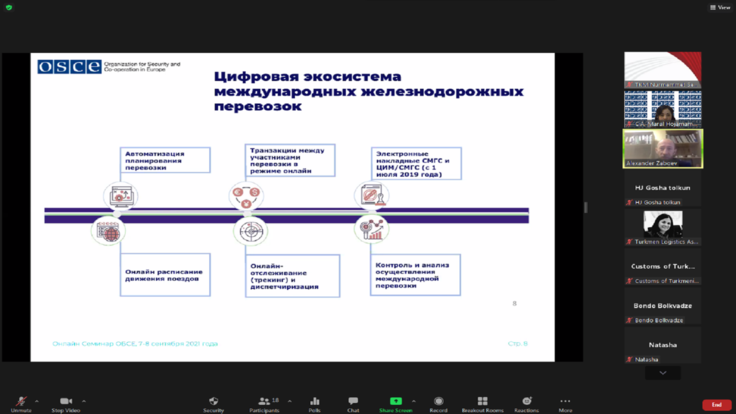Click the red End meeting button

(715, 404)
